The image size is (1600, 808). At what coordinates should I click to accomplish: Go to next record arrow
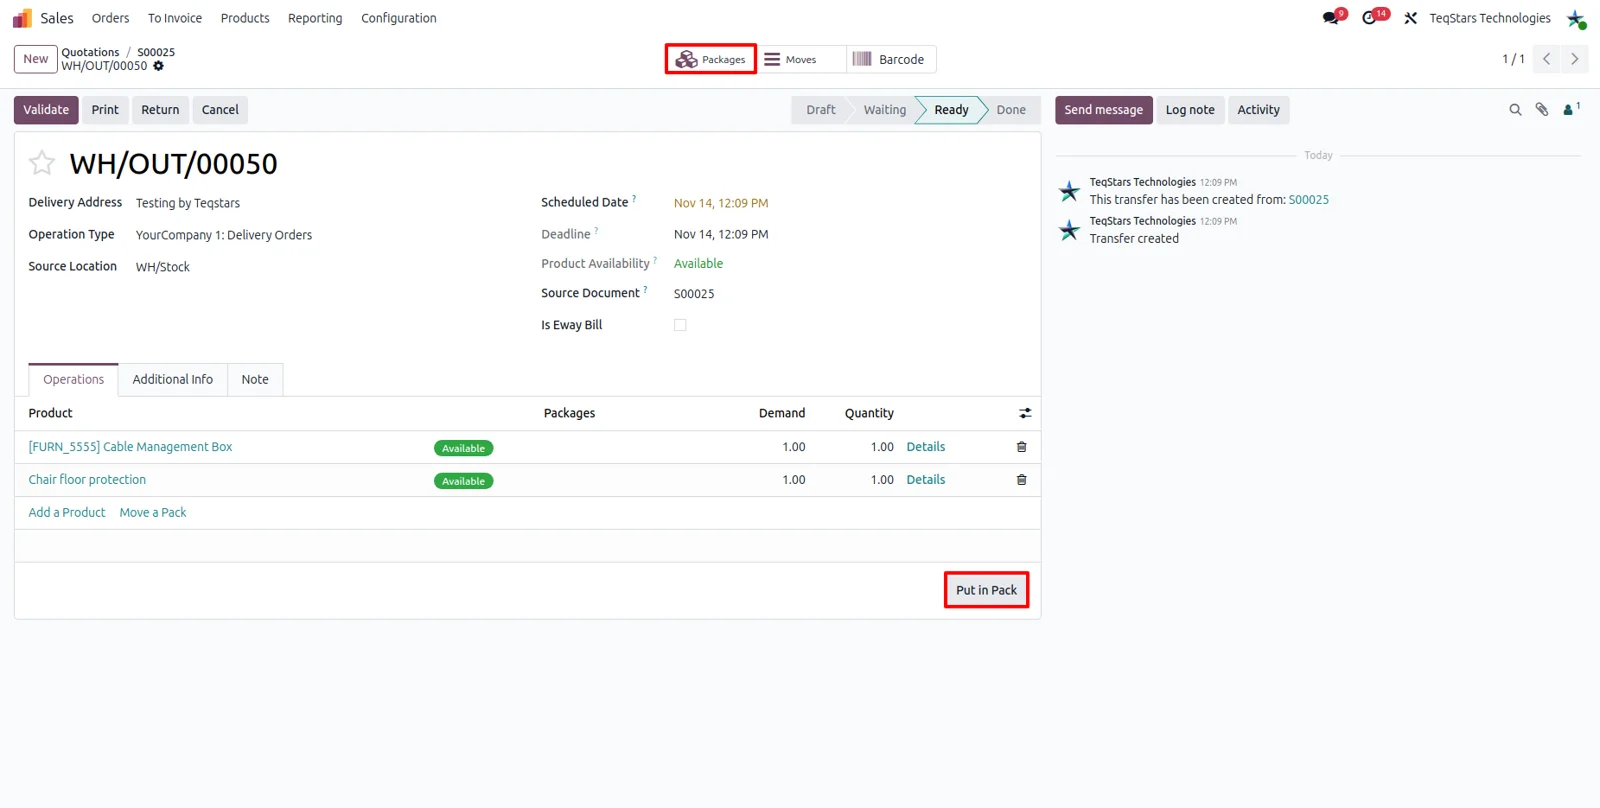coord(1574,59)
